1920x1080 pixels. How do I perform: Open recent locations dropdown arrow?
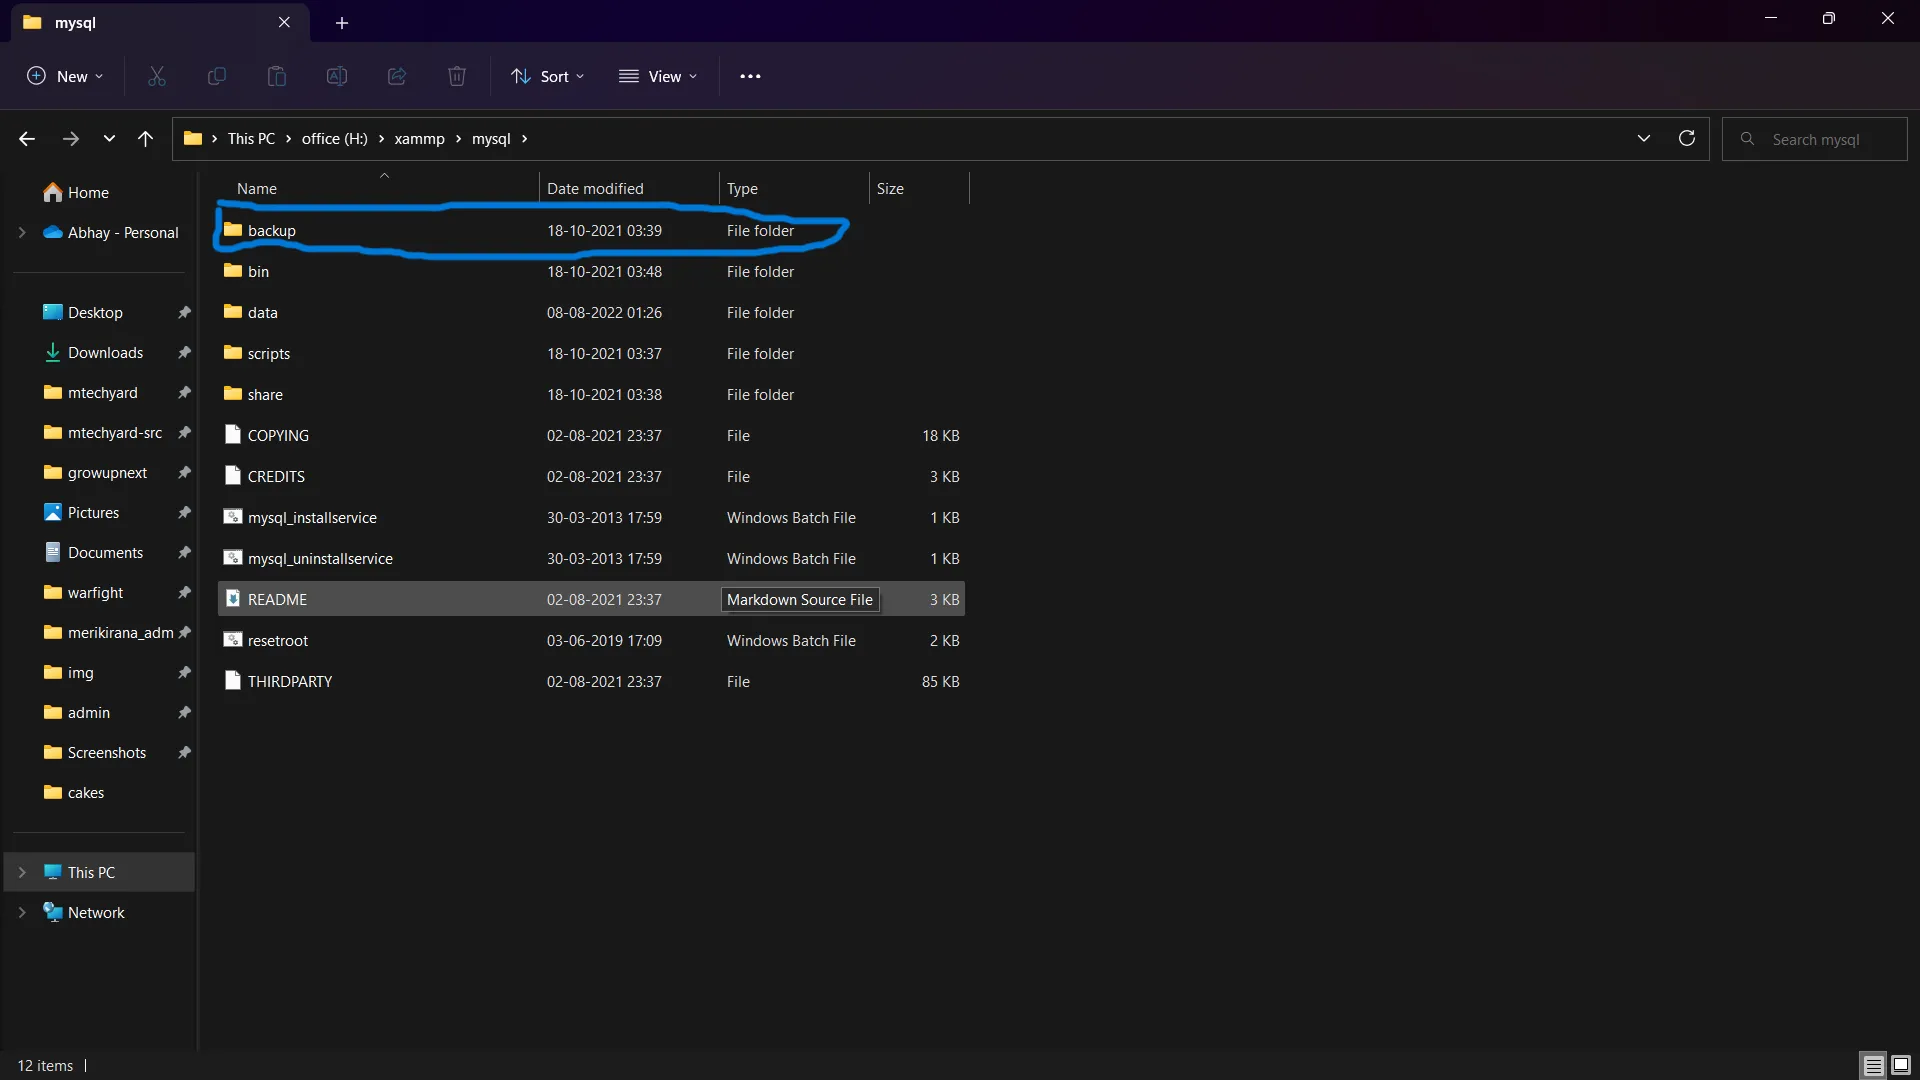[x=109, y=139]
